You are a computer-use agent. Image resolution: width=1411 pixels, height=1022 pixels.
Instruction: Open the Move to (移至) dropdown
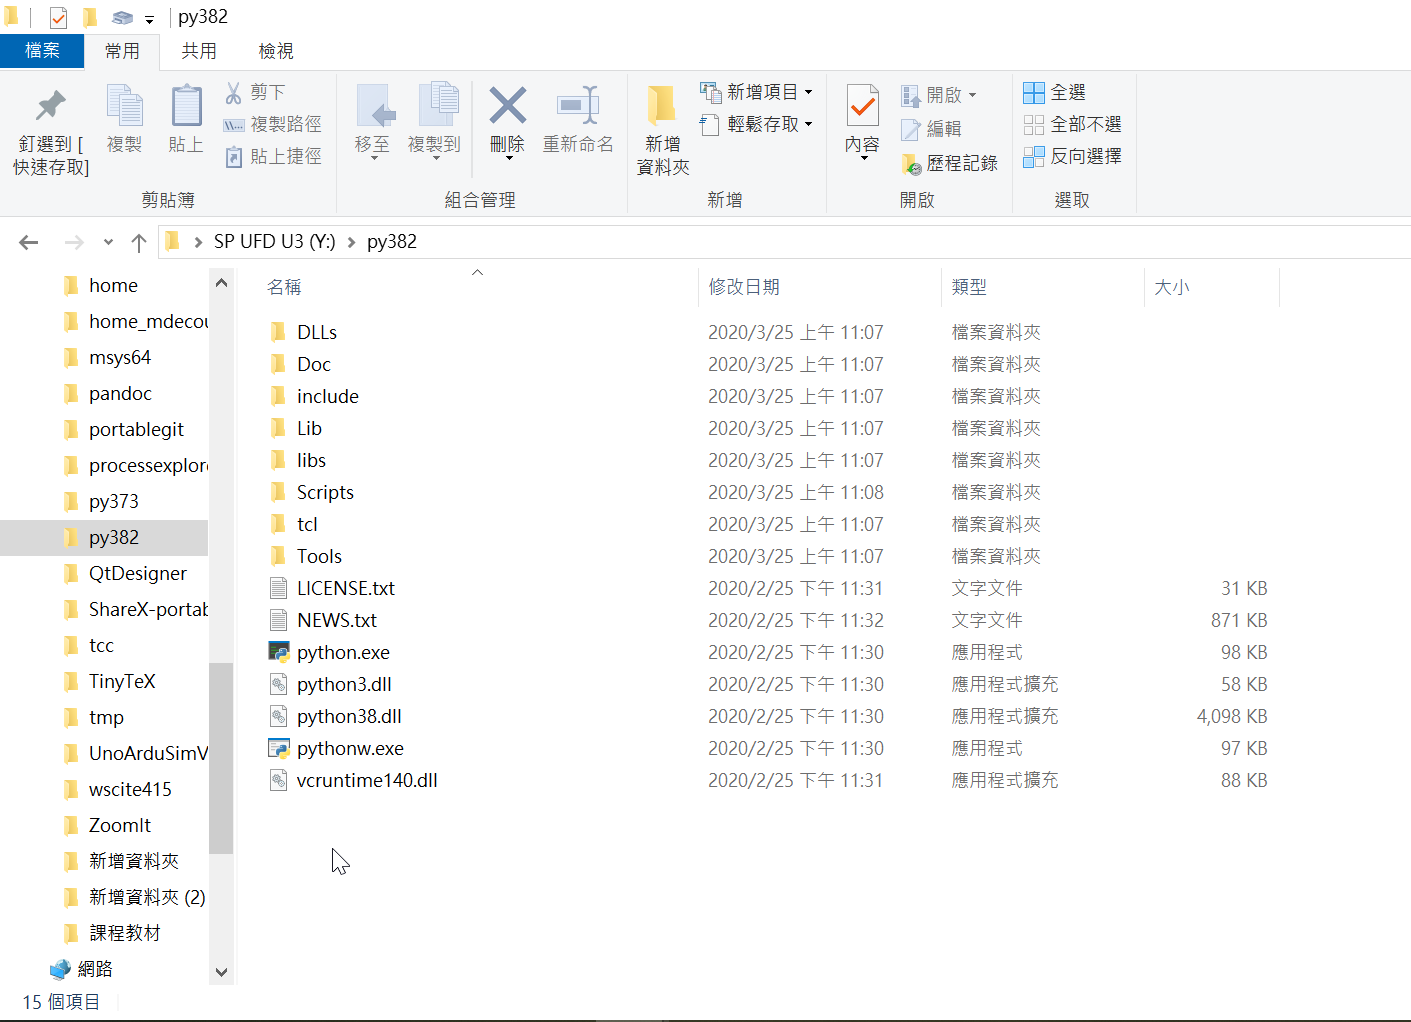click(x=374, y=158)
